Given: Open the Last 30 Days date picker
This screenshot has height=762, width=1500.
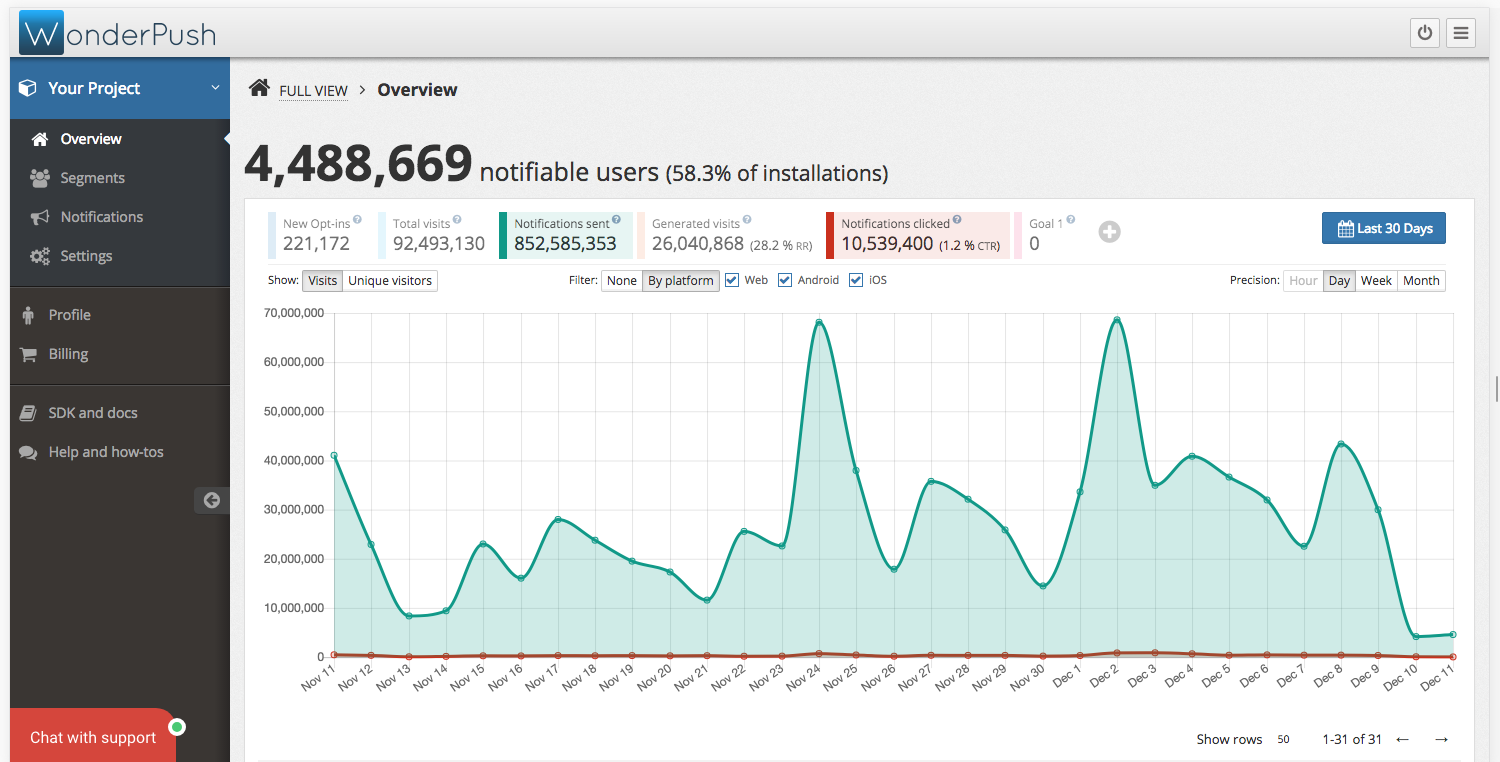Looking at the screenshot, I should 1383,228.
